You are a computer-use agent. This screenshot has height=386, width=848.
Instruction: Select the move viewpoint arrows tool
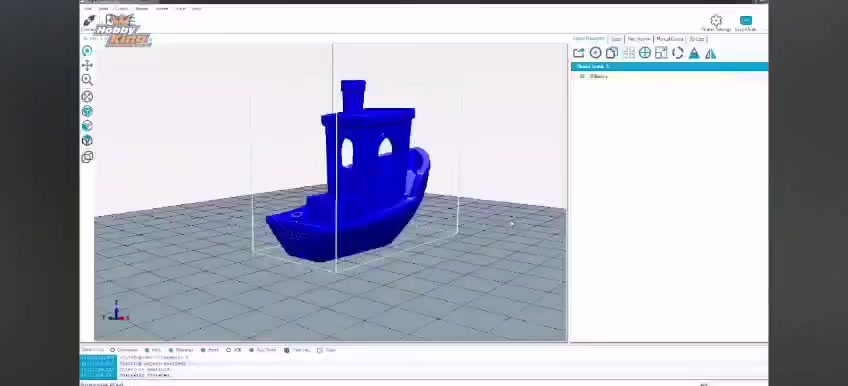(x=87, y=65)
